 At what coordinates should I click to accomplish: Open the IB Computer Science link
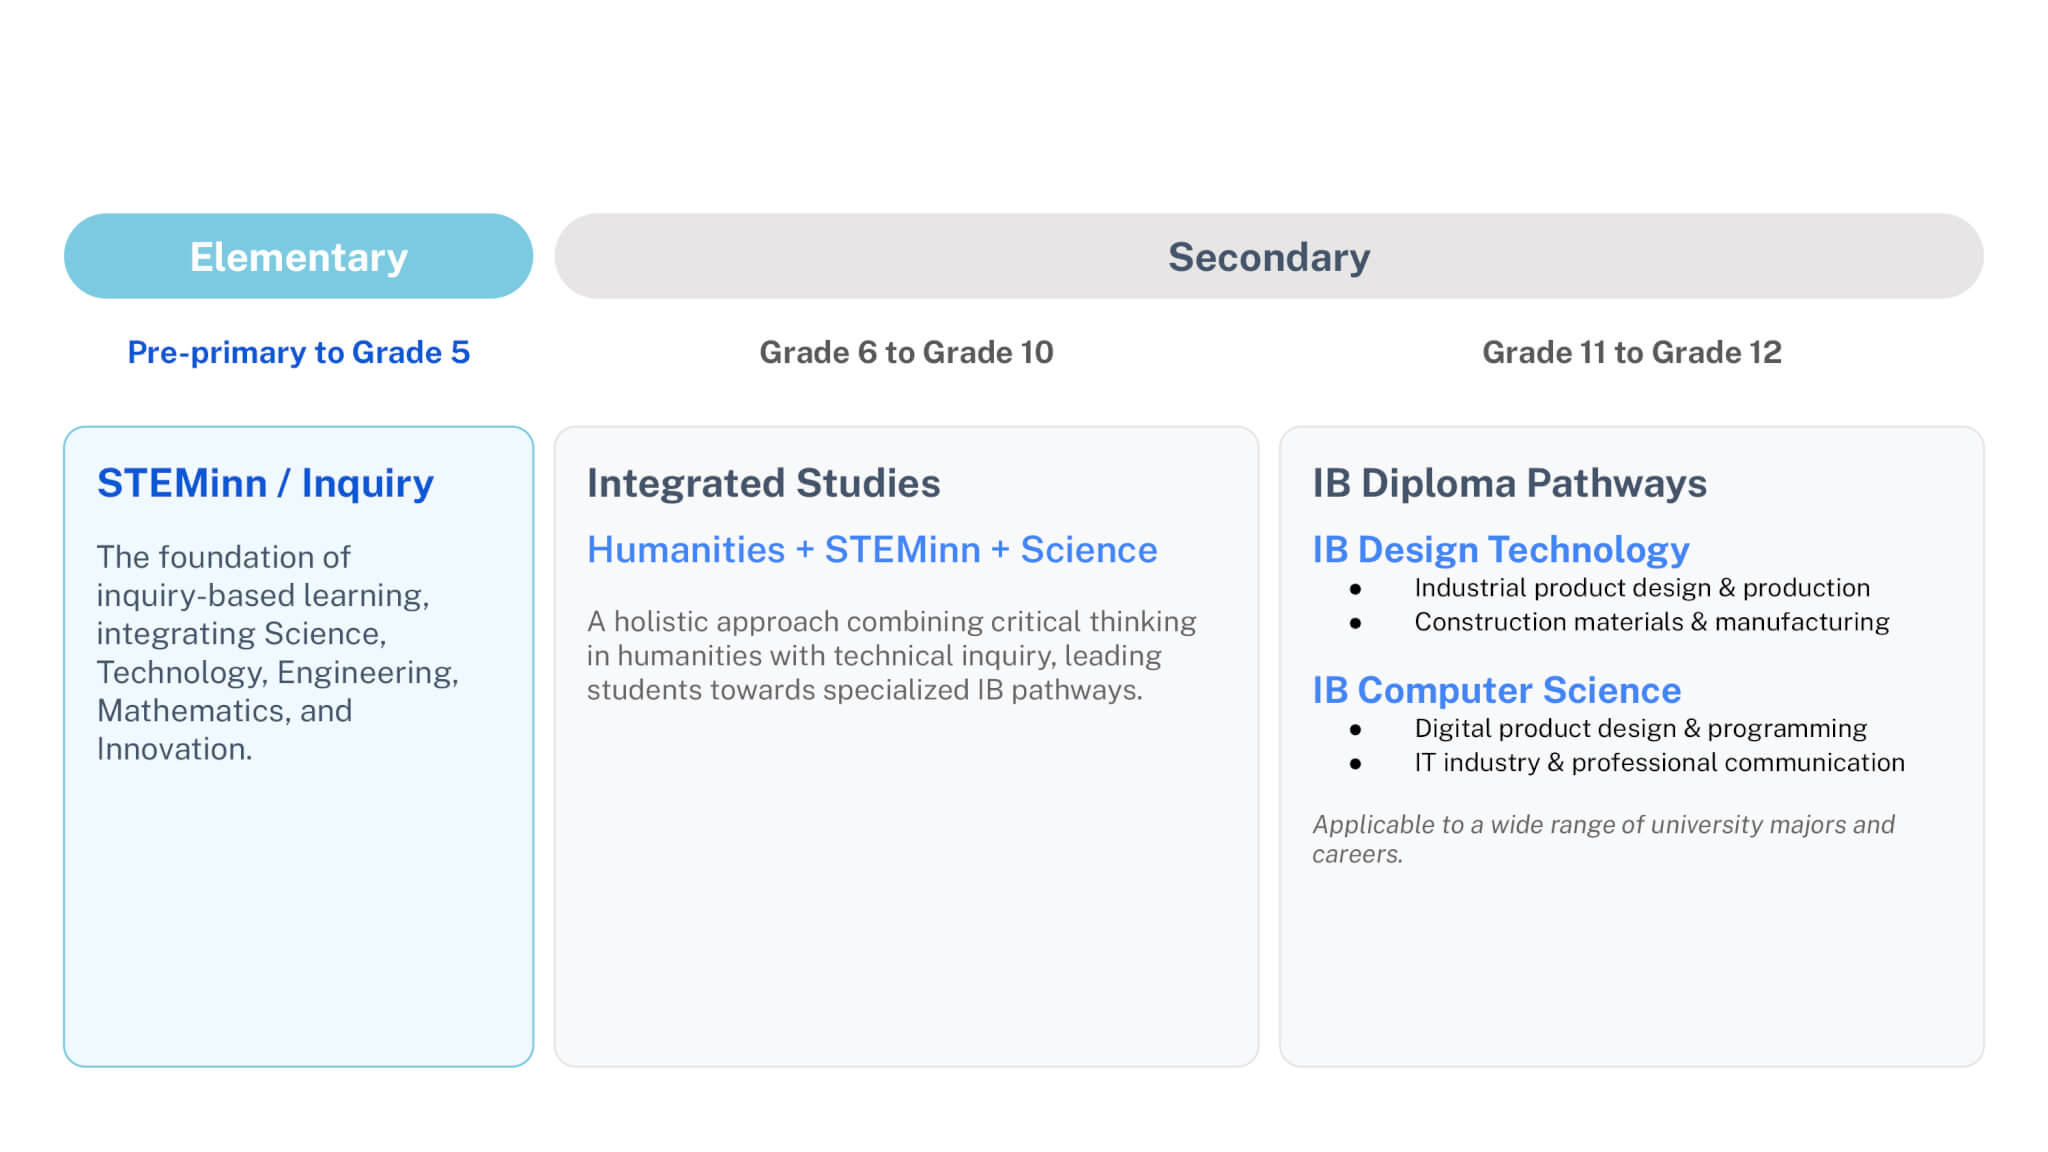tap(1496, 690)
